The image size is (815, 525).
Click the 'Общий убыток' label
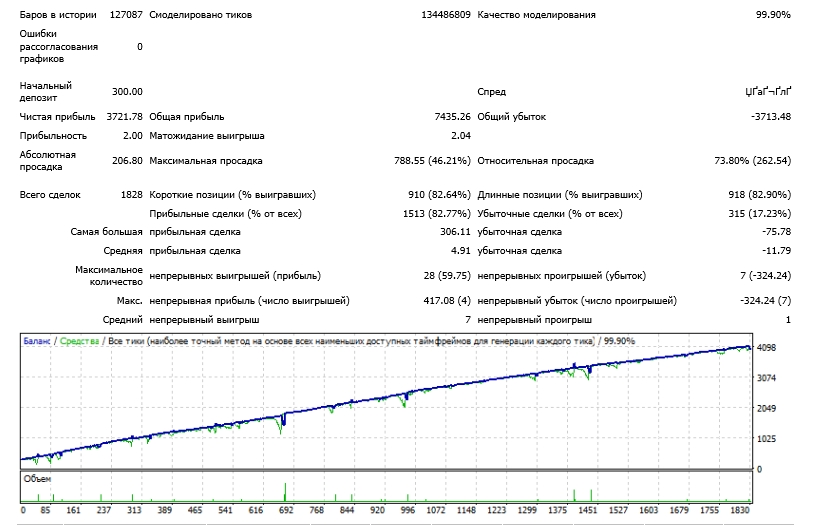pyautogui.click(x=511, y=116)
